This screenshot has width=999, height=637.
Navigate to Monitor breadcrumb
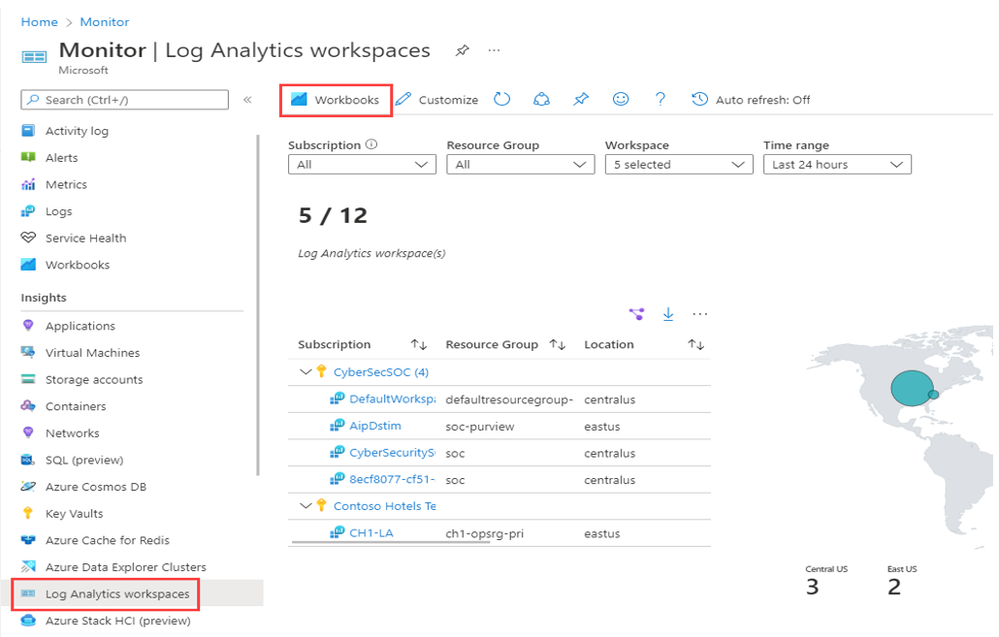coord(104,22)
